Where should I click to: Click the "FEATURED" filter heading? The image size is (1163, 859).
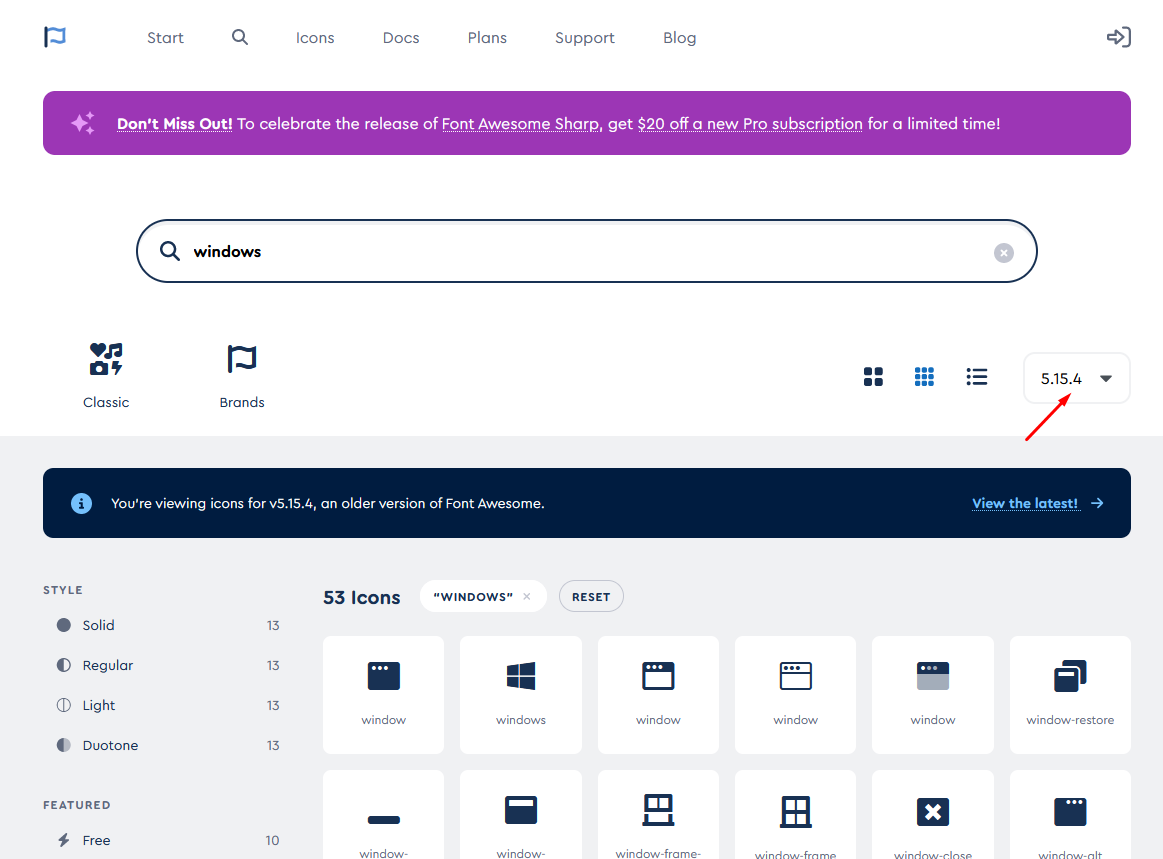76,805
